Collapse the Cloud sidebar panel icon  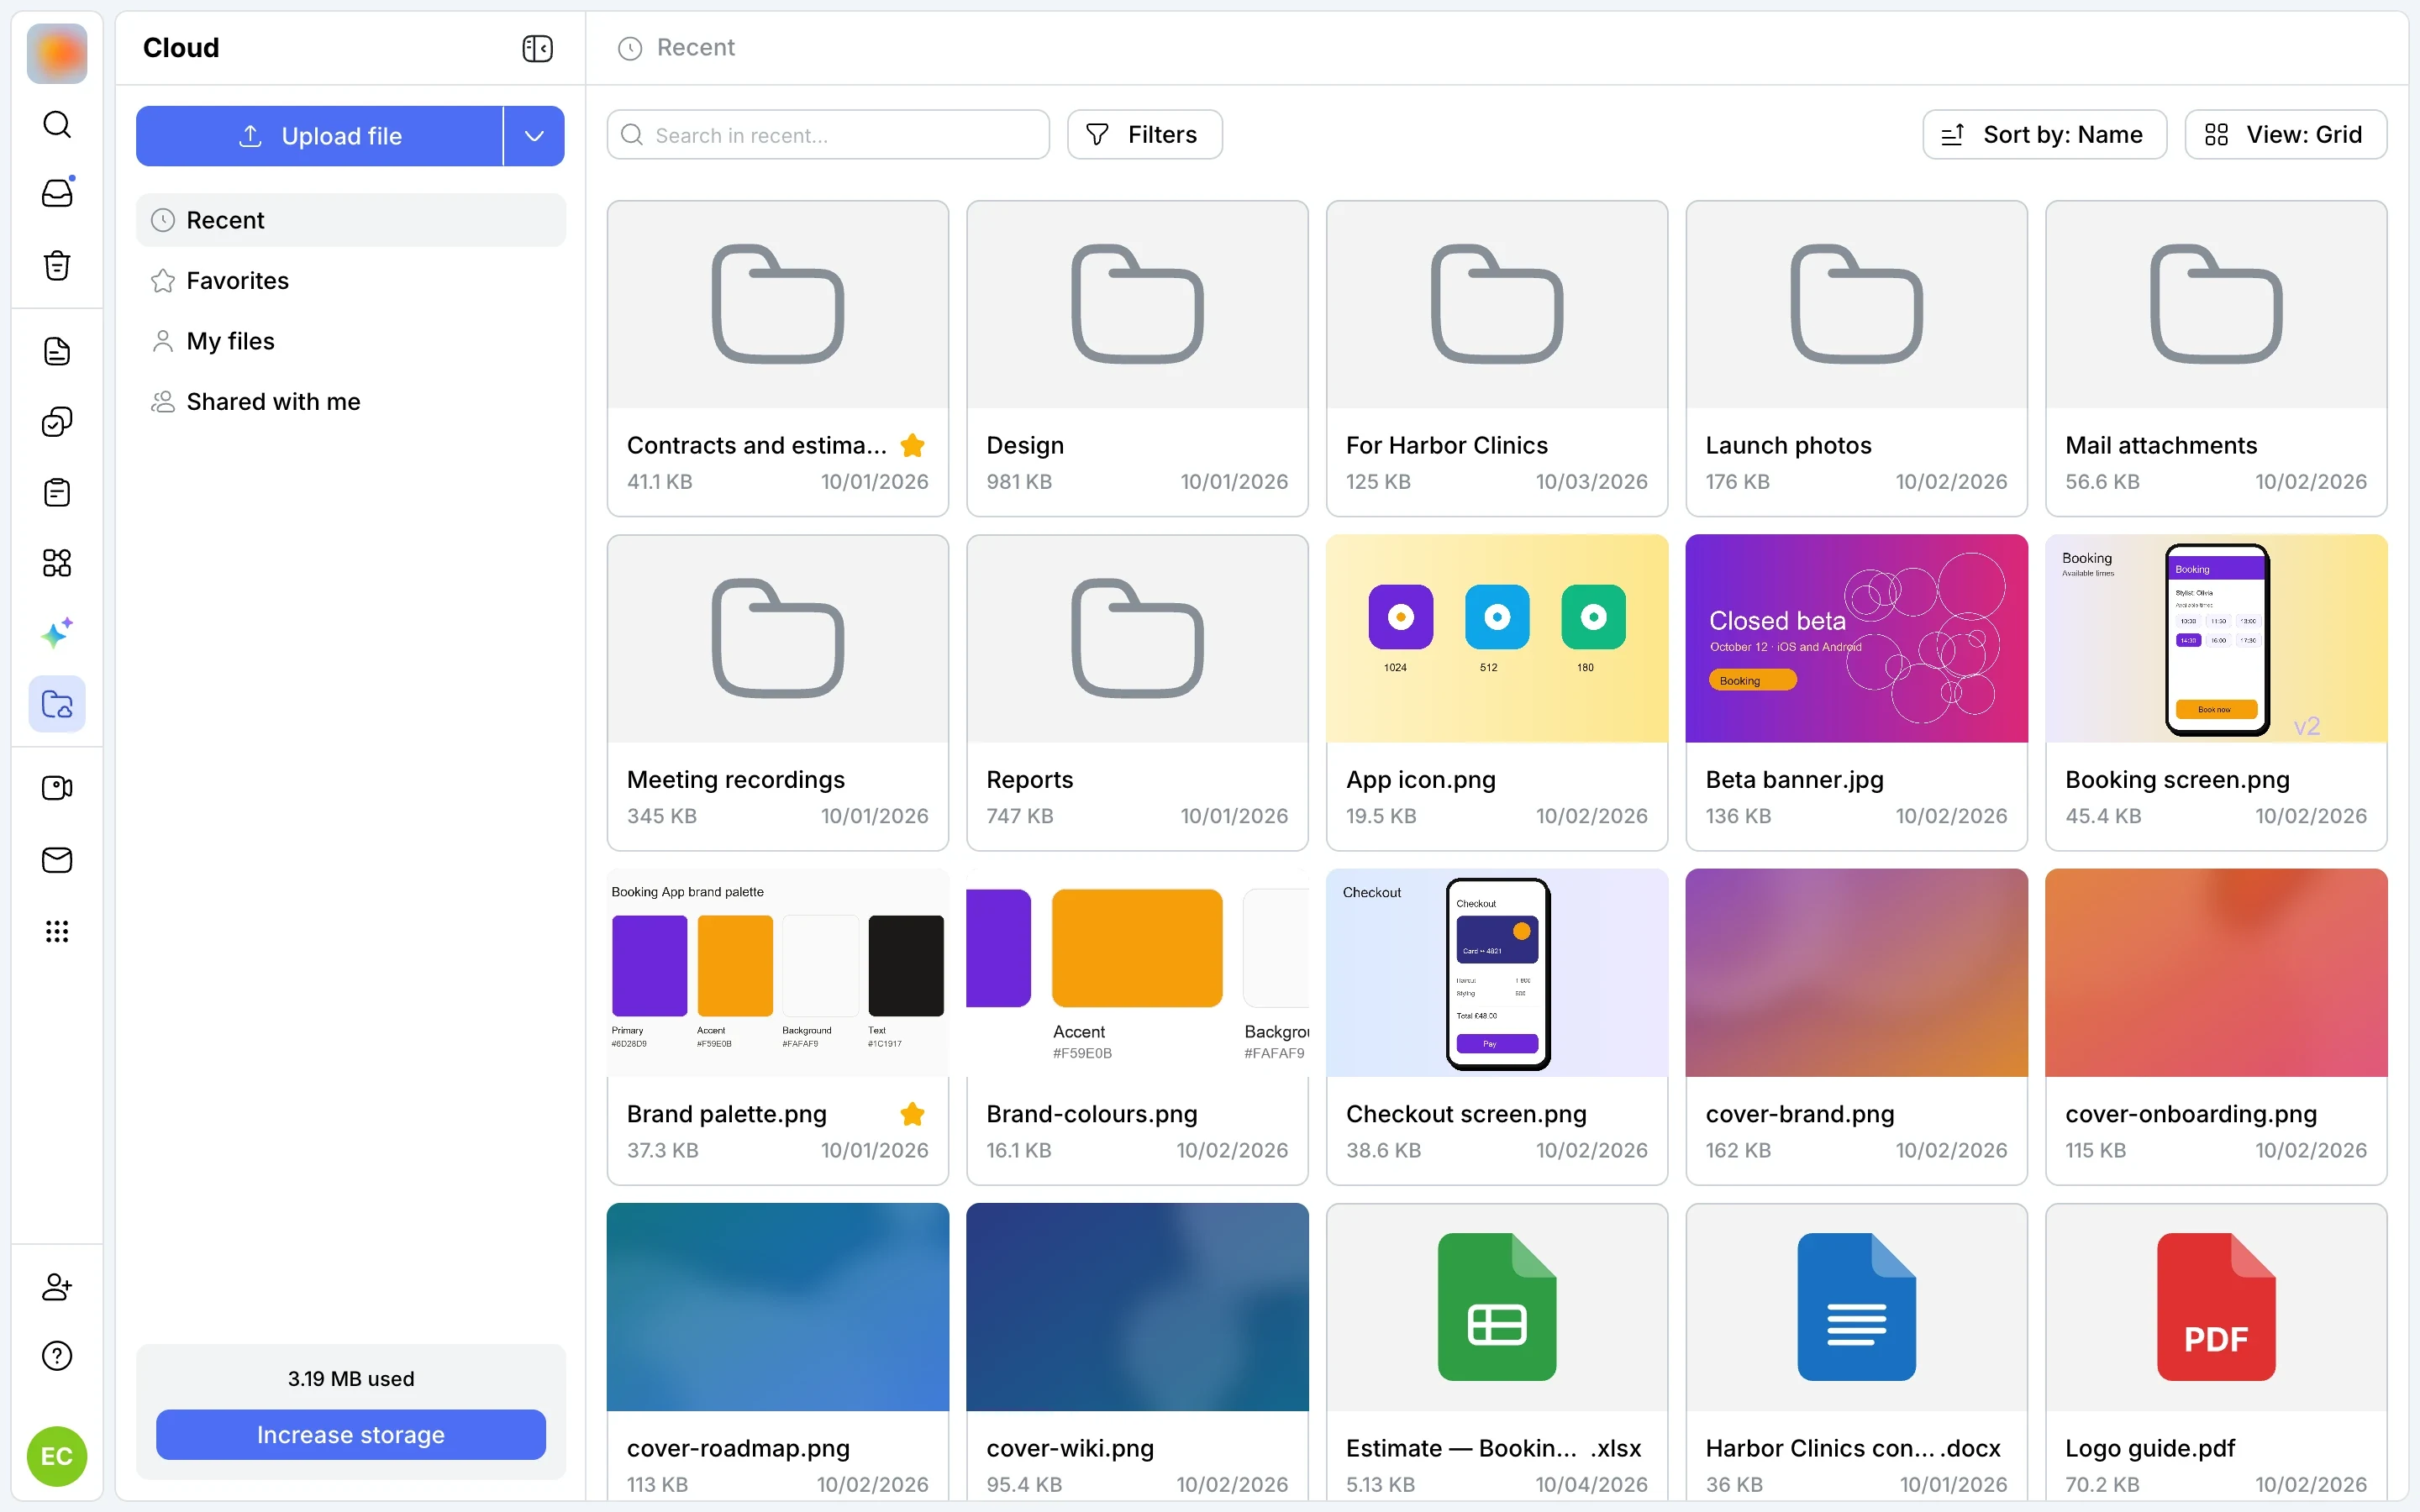[537, 48]
